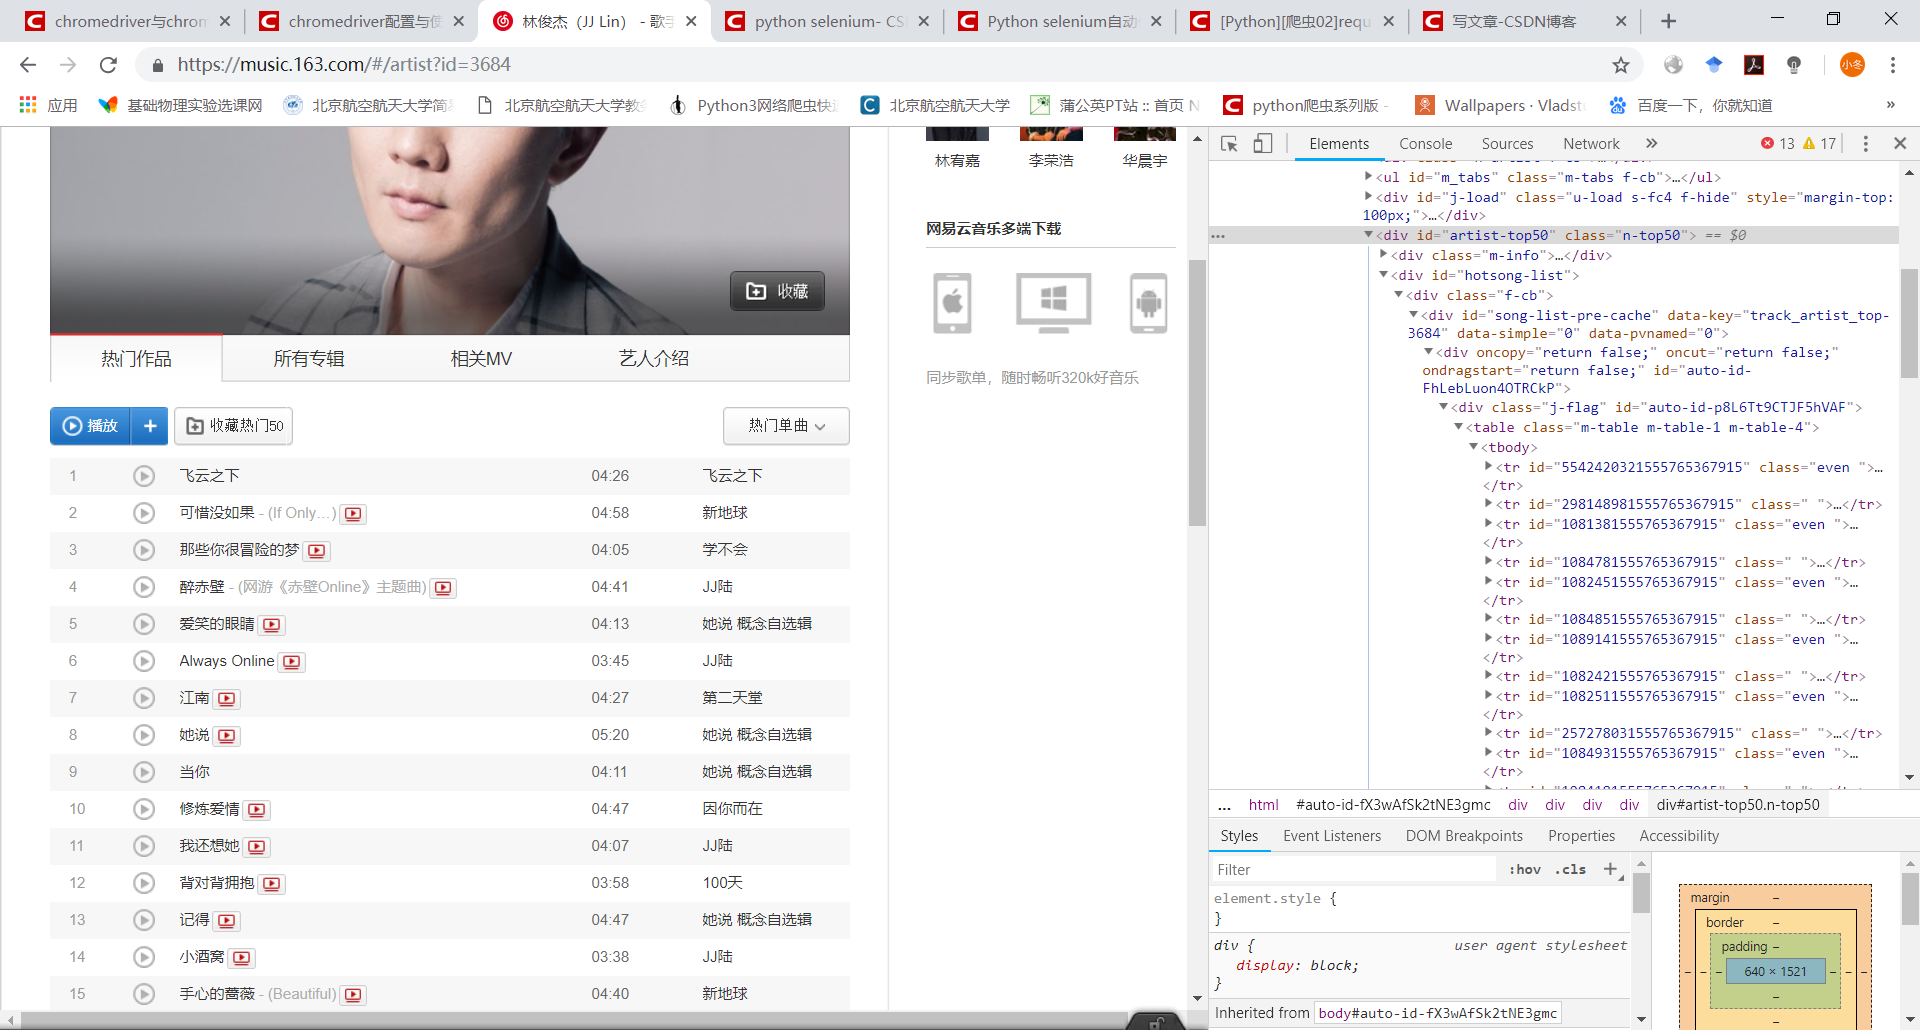Expand the div class m-info node
The height and width of the screenshot is (1030, 1920).
pyautogui.click(x=1383, y=255)
